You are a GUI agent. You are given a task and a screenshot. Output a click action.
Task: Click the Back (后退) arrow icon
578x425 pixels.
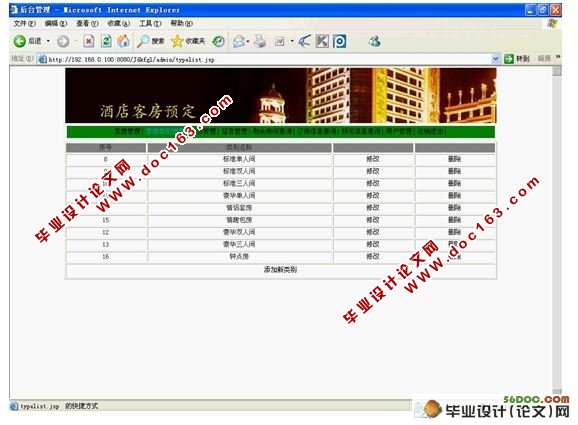19,41
